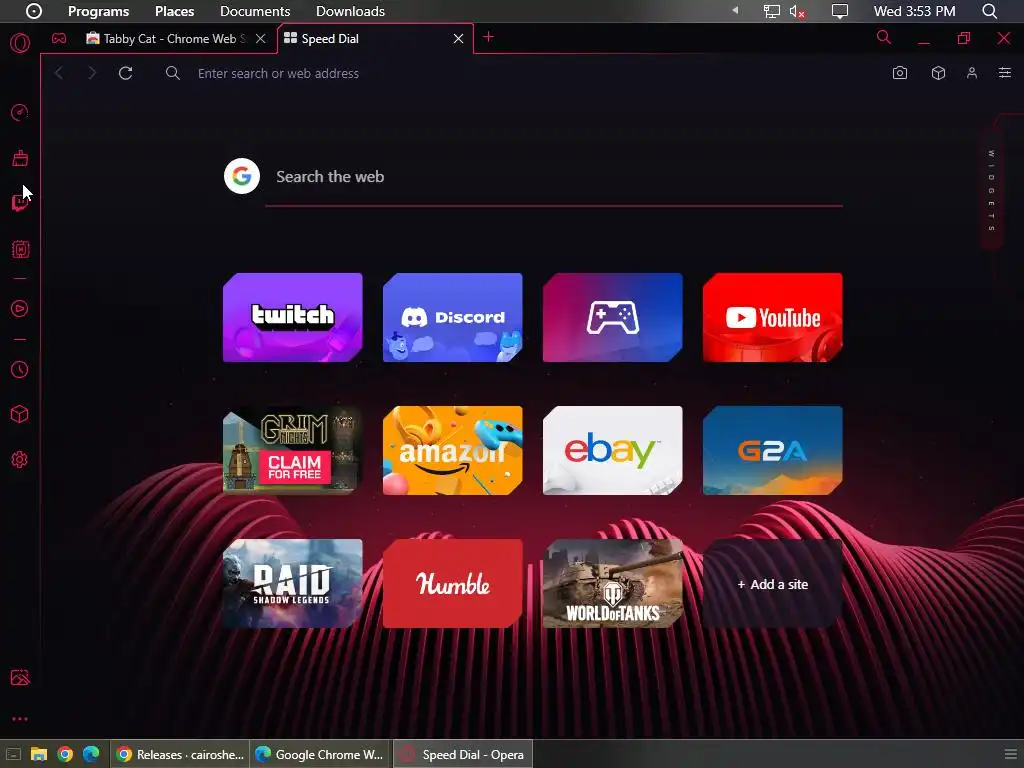
Task: Open the Discord speed dial tile
Action: [453, 317]
